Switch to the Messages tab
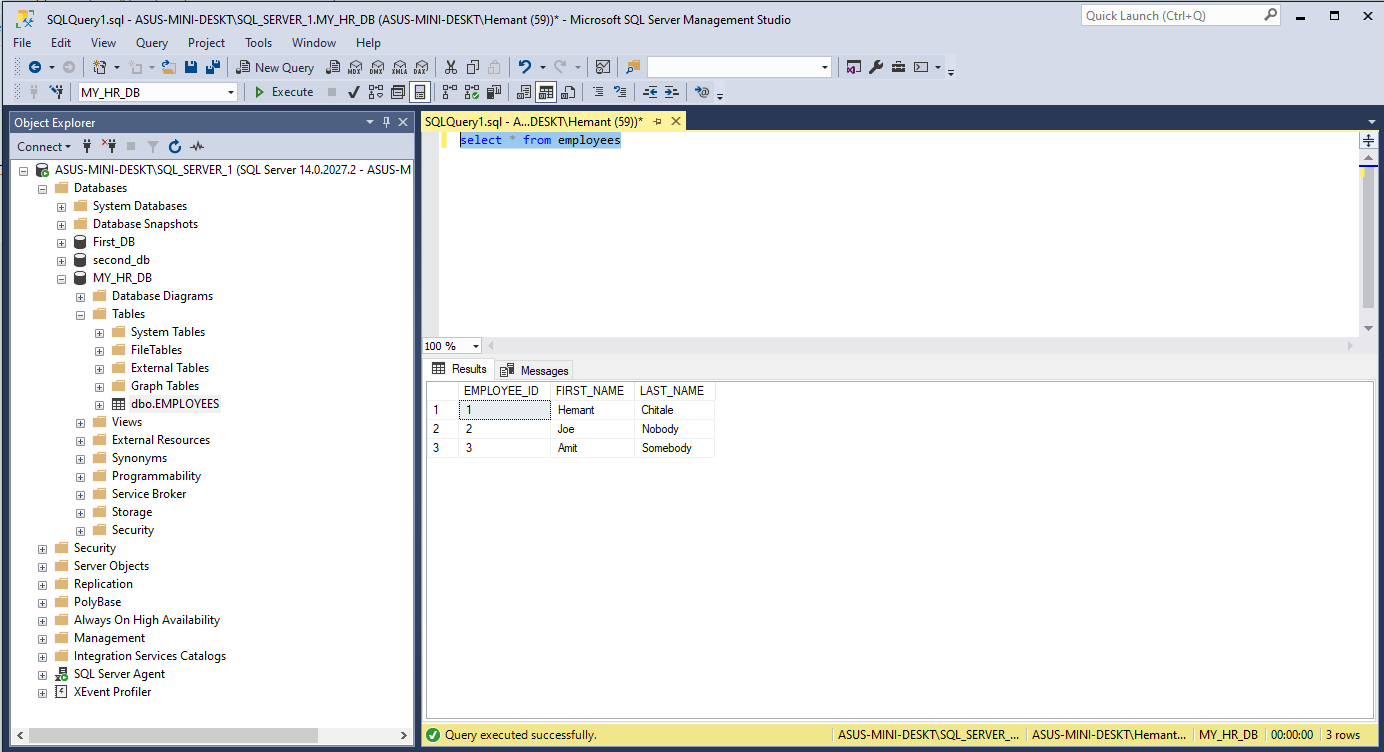Viewport: 1384px width, 752px height. coord(535,370)
